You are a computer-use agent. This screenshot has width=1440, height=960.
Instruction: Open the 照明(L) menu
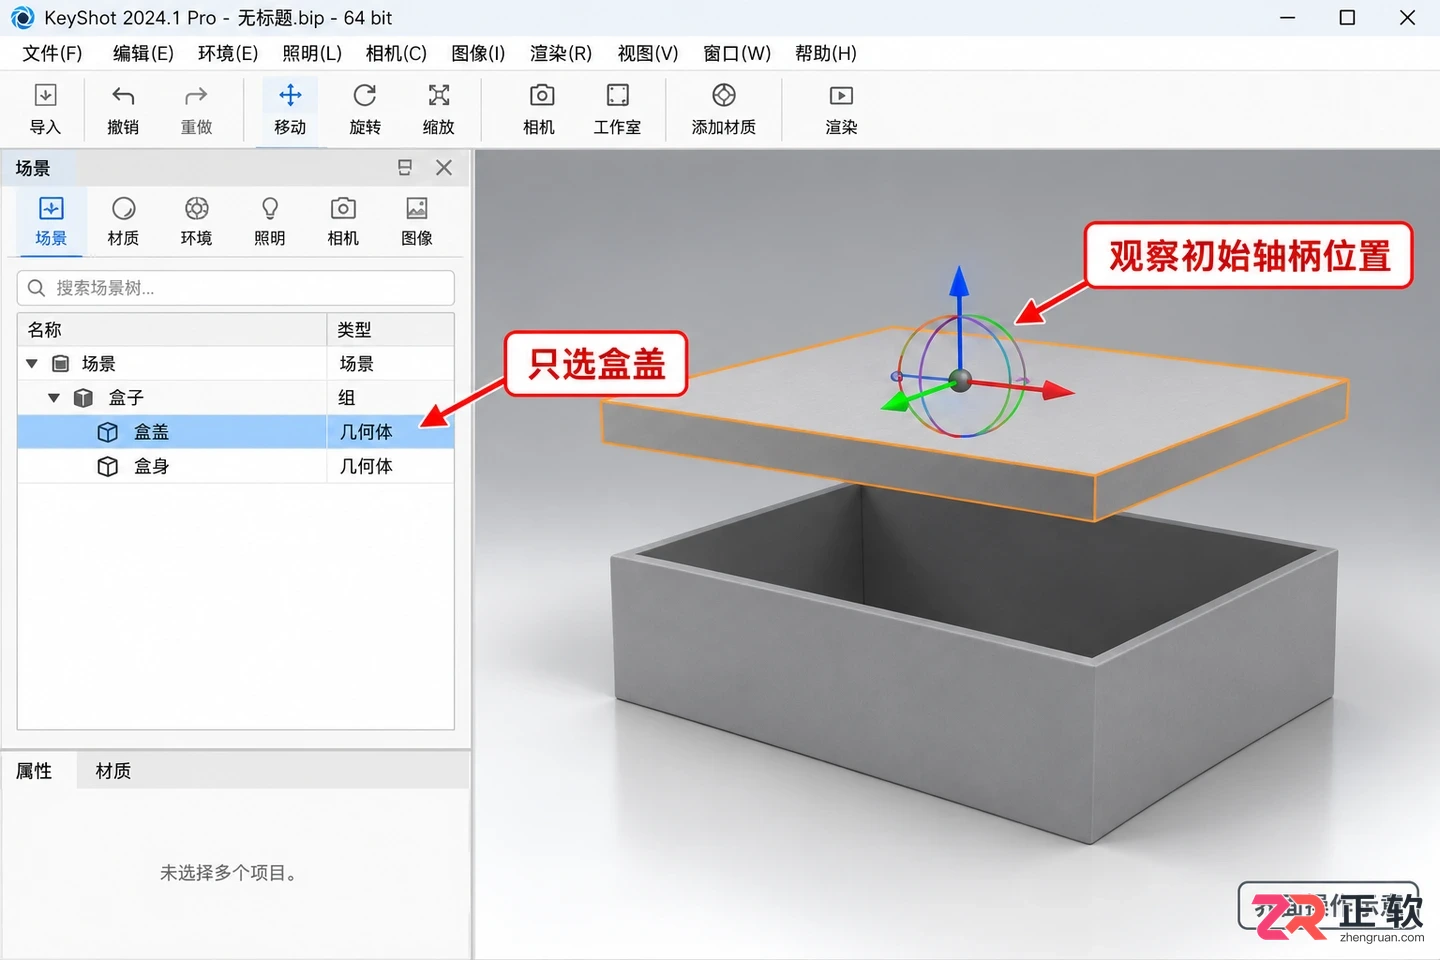point(312,53)
